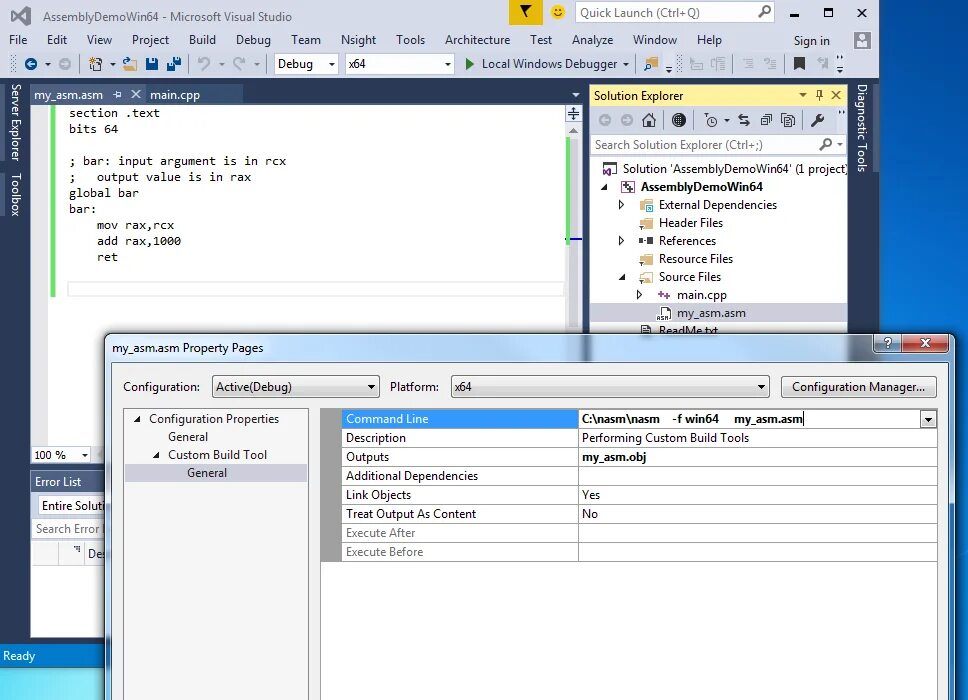The height and width of the screenshot is (700, 968).
Task: Click the Undo arrow icon
Action: (x=204, y=64)
